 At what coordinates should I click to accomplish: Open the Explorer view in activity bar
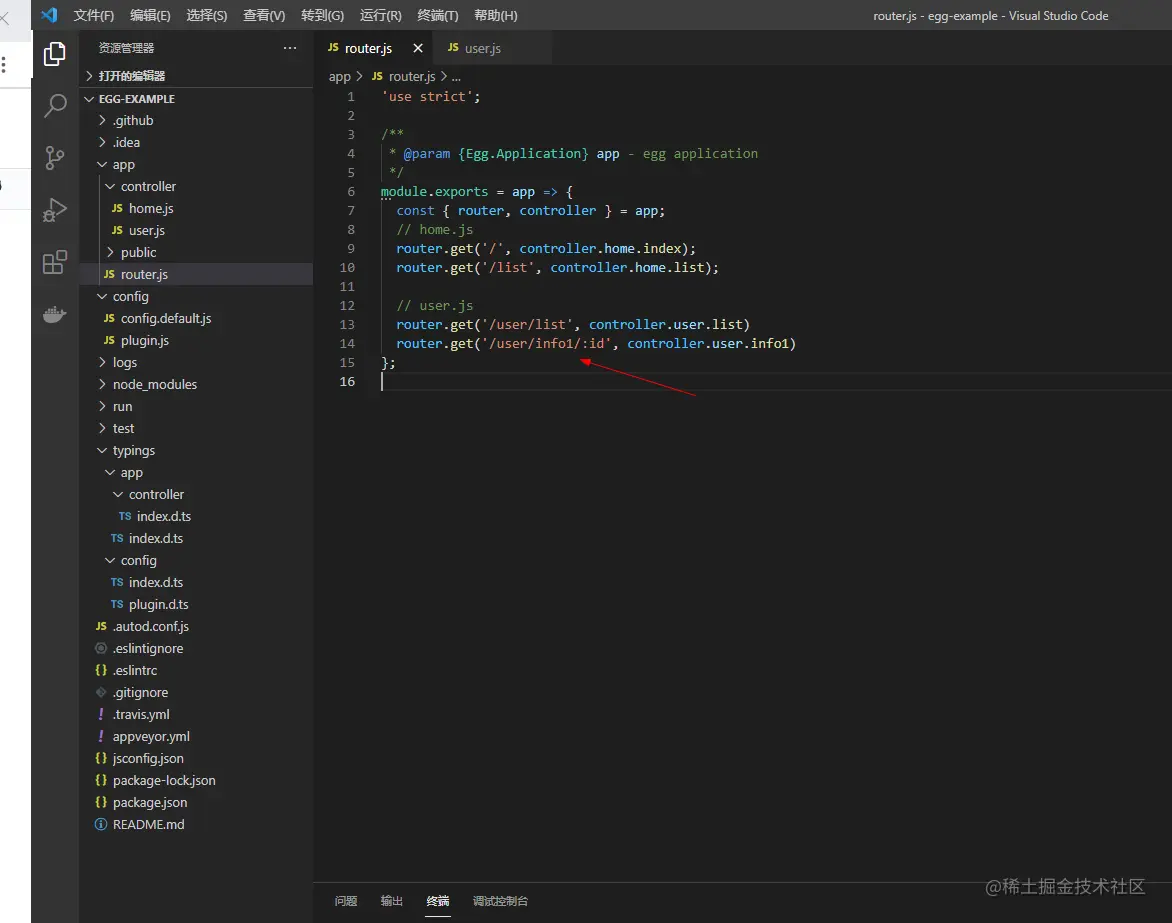(55, 54)
